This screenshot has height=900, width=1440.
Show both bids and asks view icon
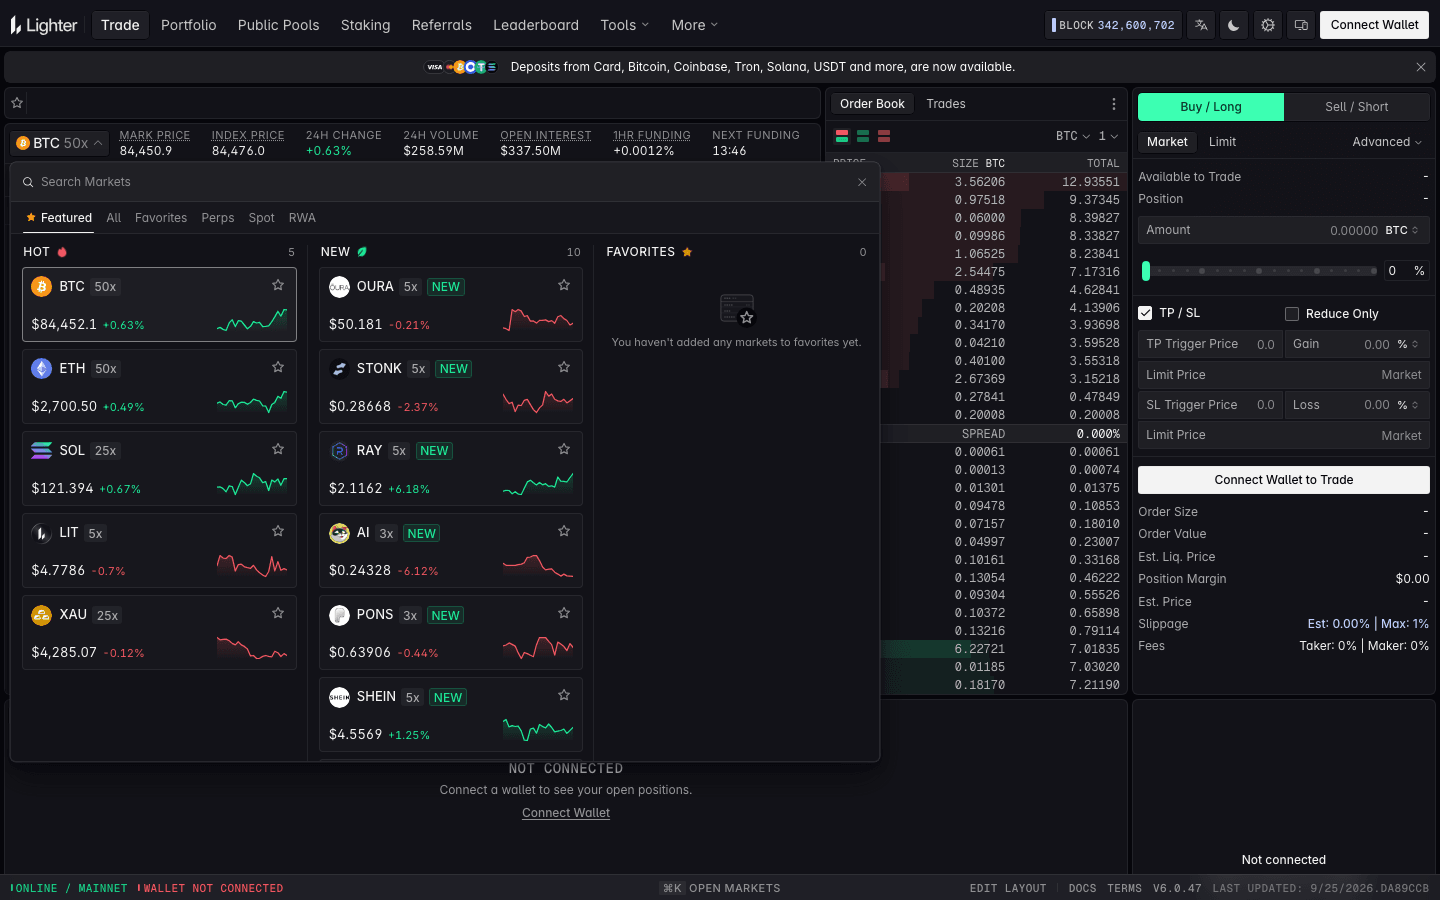point(842,136)
